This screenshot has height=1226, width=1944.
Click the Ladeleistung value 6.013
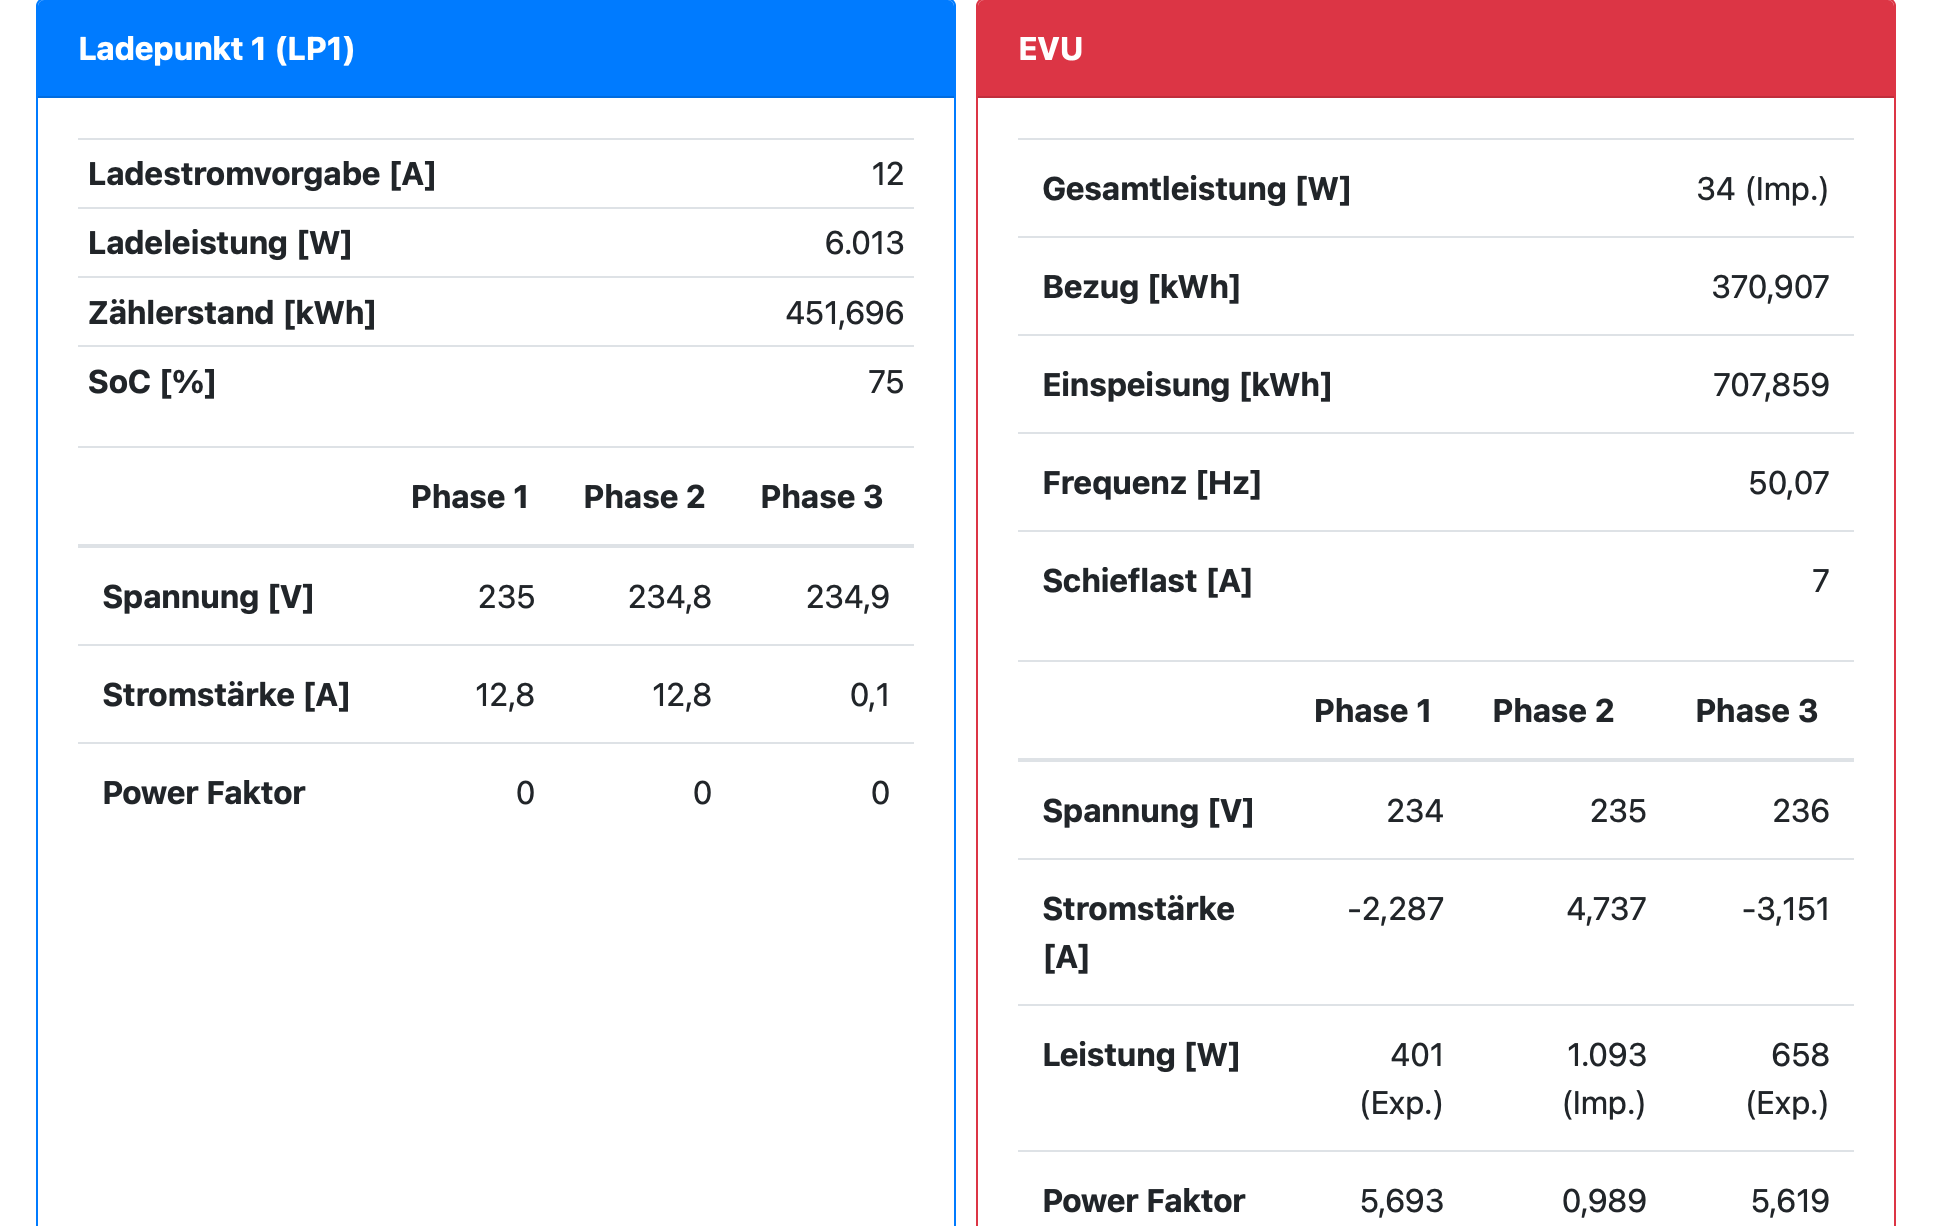(863, 243)
